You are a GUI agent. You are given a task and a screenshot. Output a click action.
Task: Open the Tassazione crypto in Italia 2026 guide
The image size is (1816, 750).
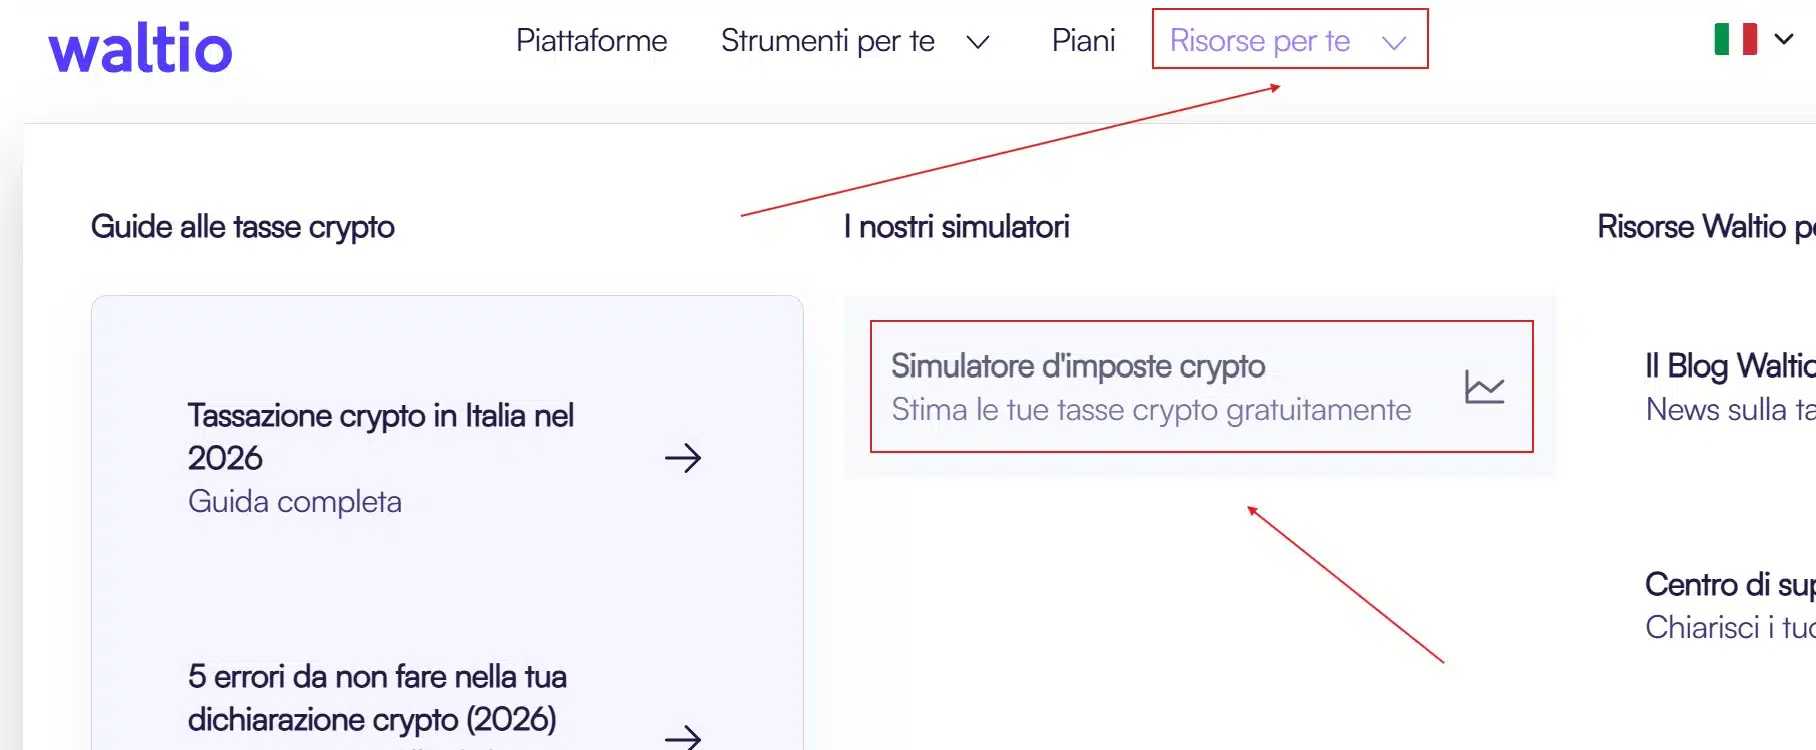point(381,437)
